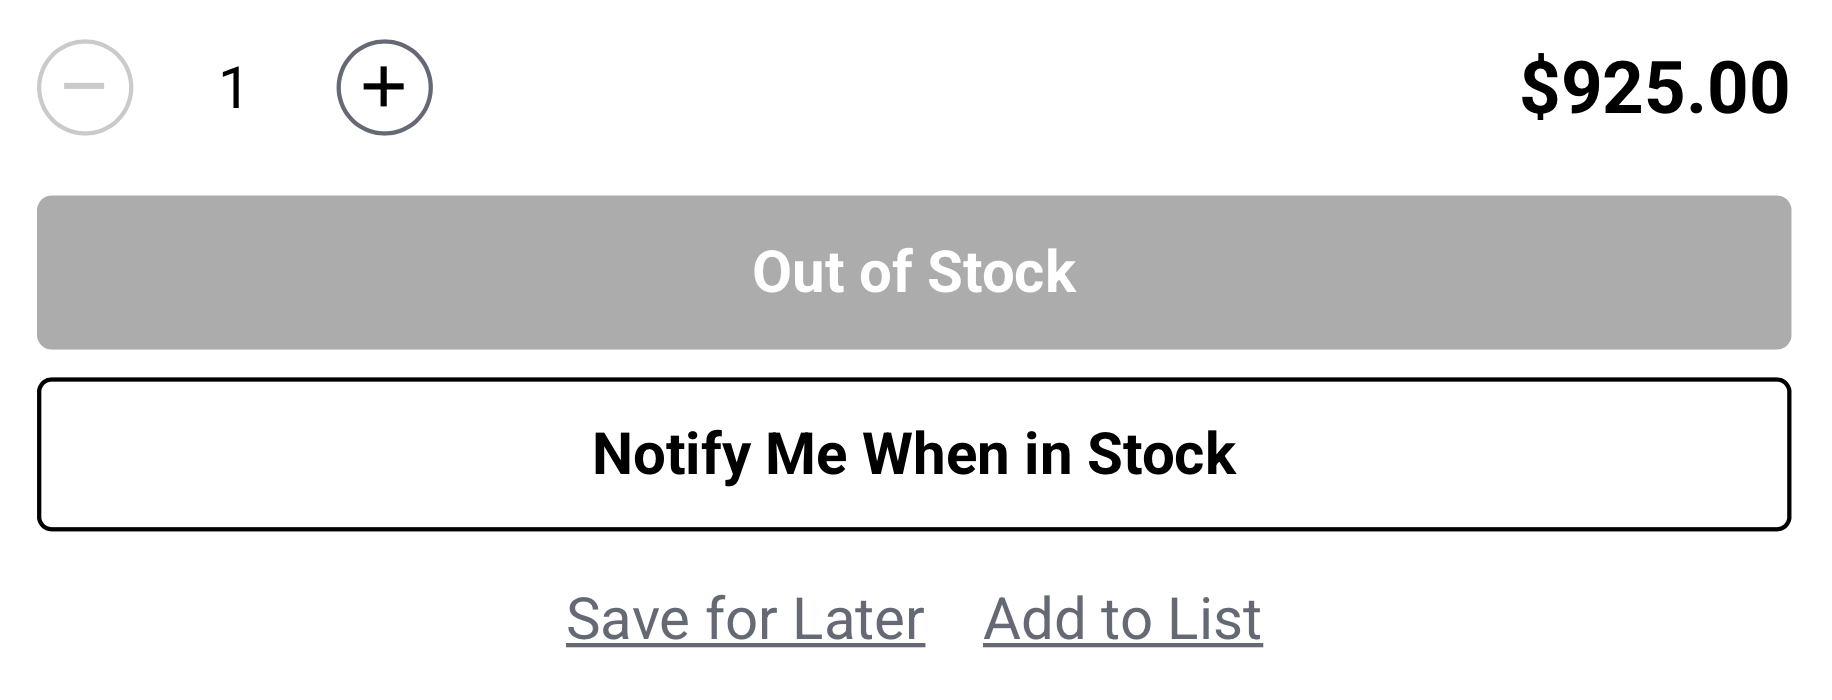Viewport: 1832px width, 700px height.
Task: Click the quantity value 1
Action: point(233,88)
